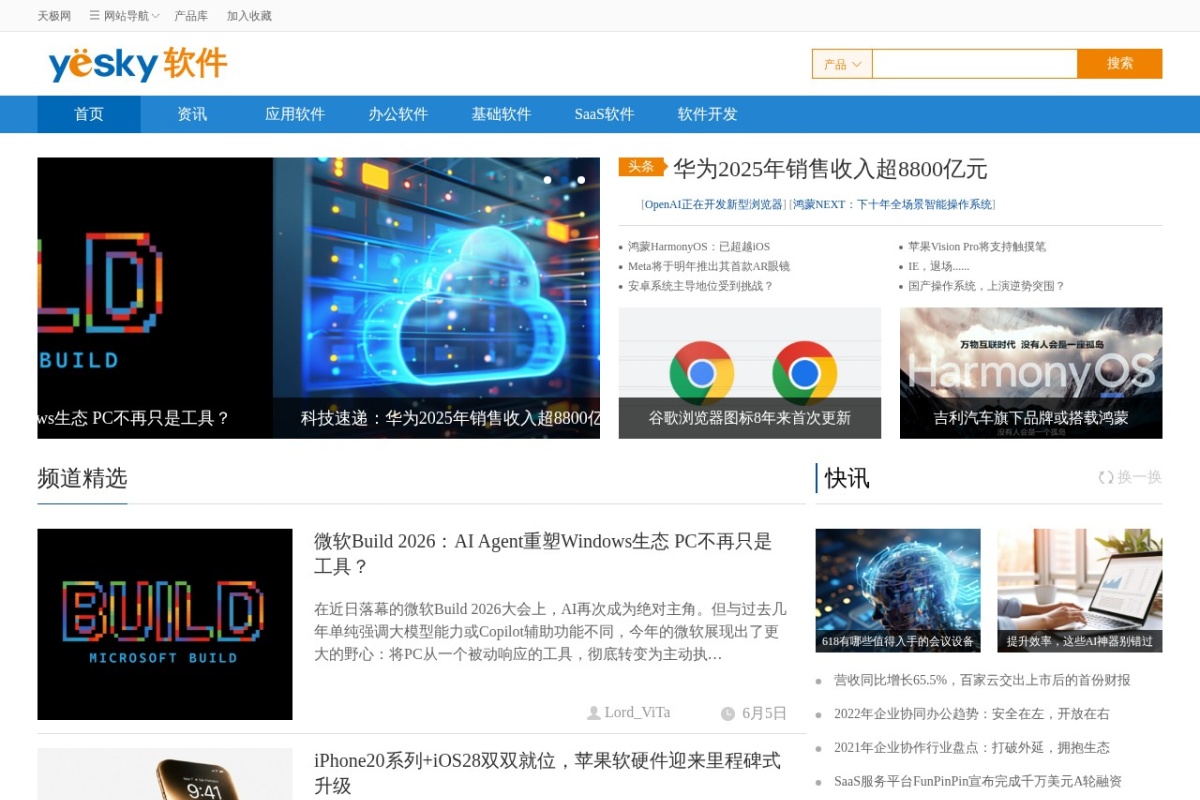Click the hamburger icon beside 网站导航
This screenshot has width=1200, height=800.
[95, 16]
